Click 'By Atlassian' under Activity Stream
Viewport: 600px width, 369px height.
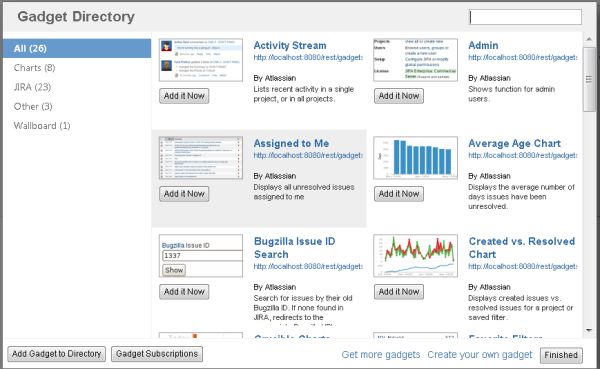pos(275,78)
